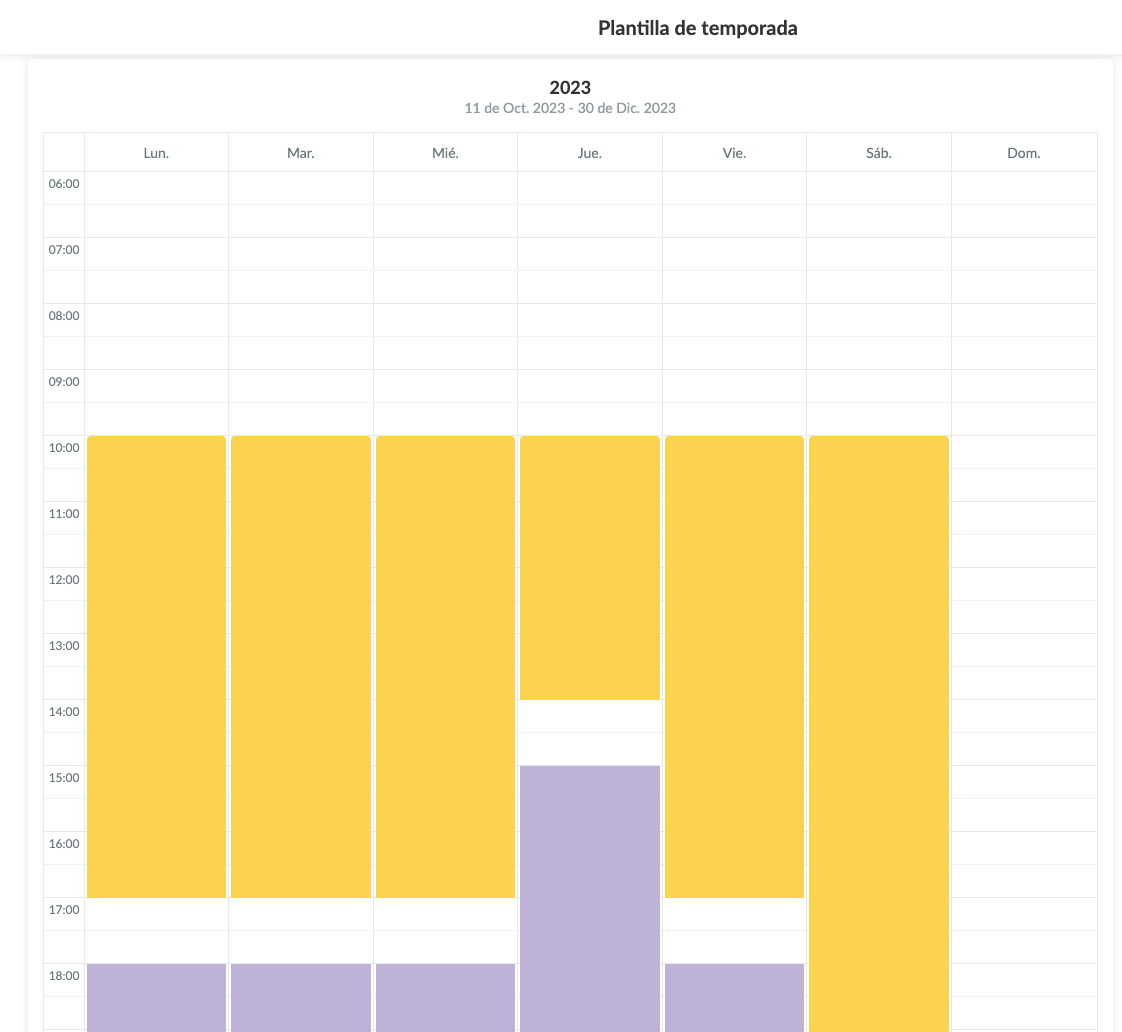Select the yellow Friday schedule block
Image resolution: width=1122 pixels, height=1032 pixels.
coord(734,666)
